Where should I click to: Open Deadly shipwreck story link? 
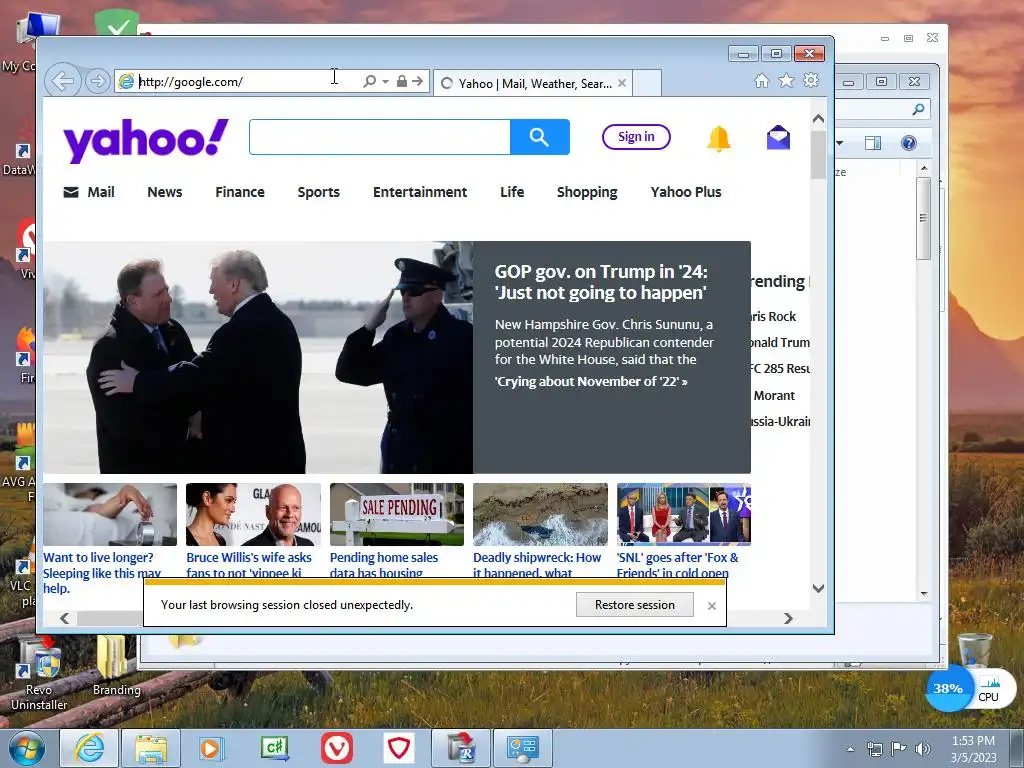click(537, 565)
